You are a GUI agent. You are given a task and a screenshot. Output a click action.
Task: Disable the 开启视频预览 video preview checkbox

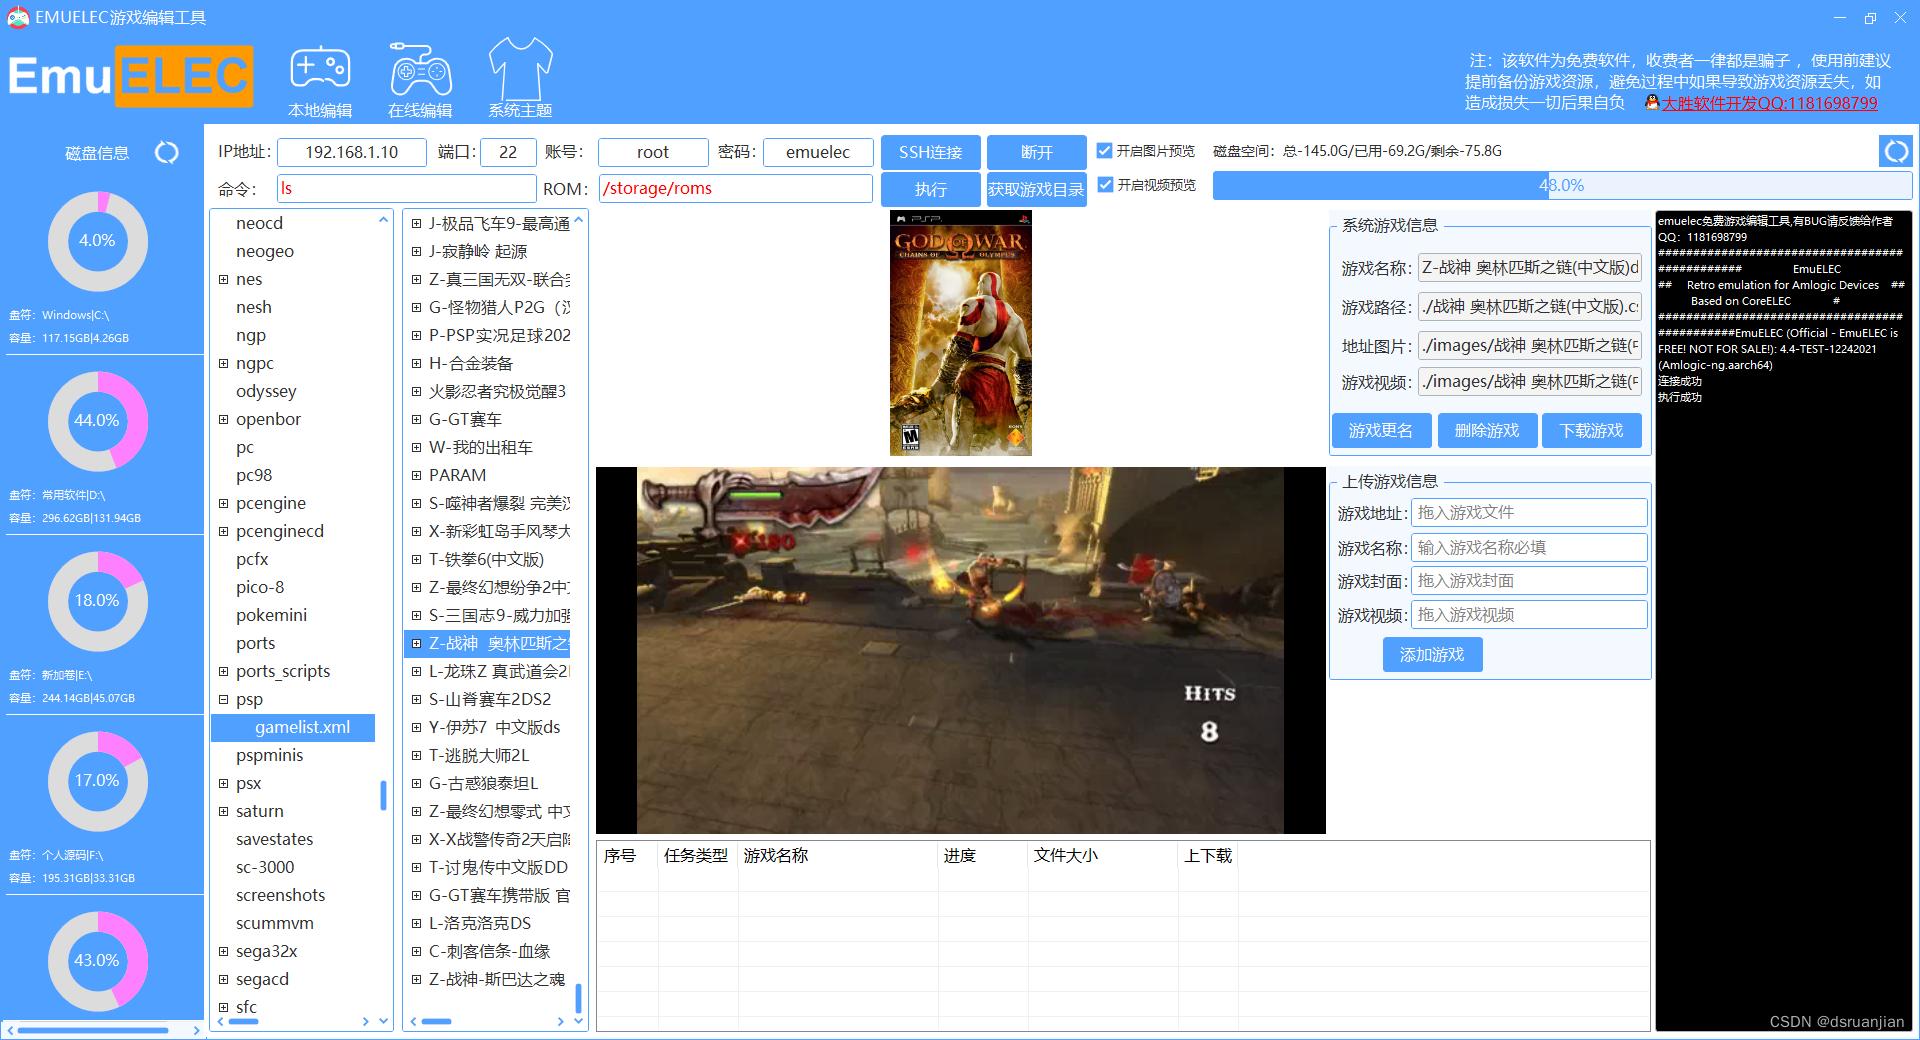coord(1104,184)
